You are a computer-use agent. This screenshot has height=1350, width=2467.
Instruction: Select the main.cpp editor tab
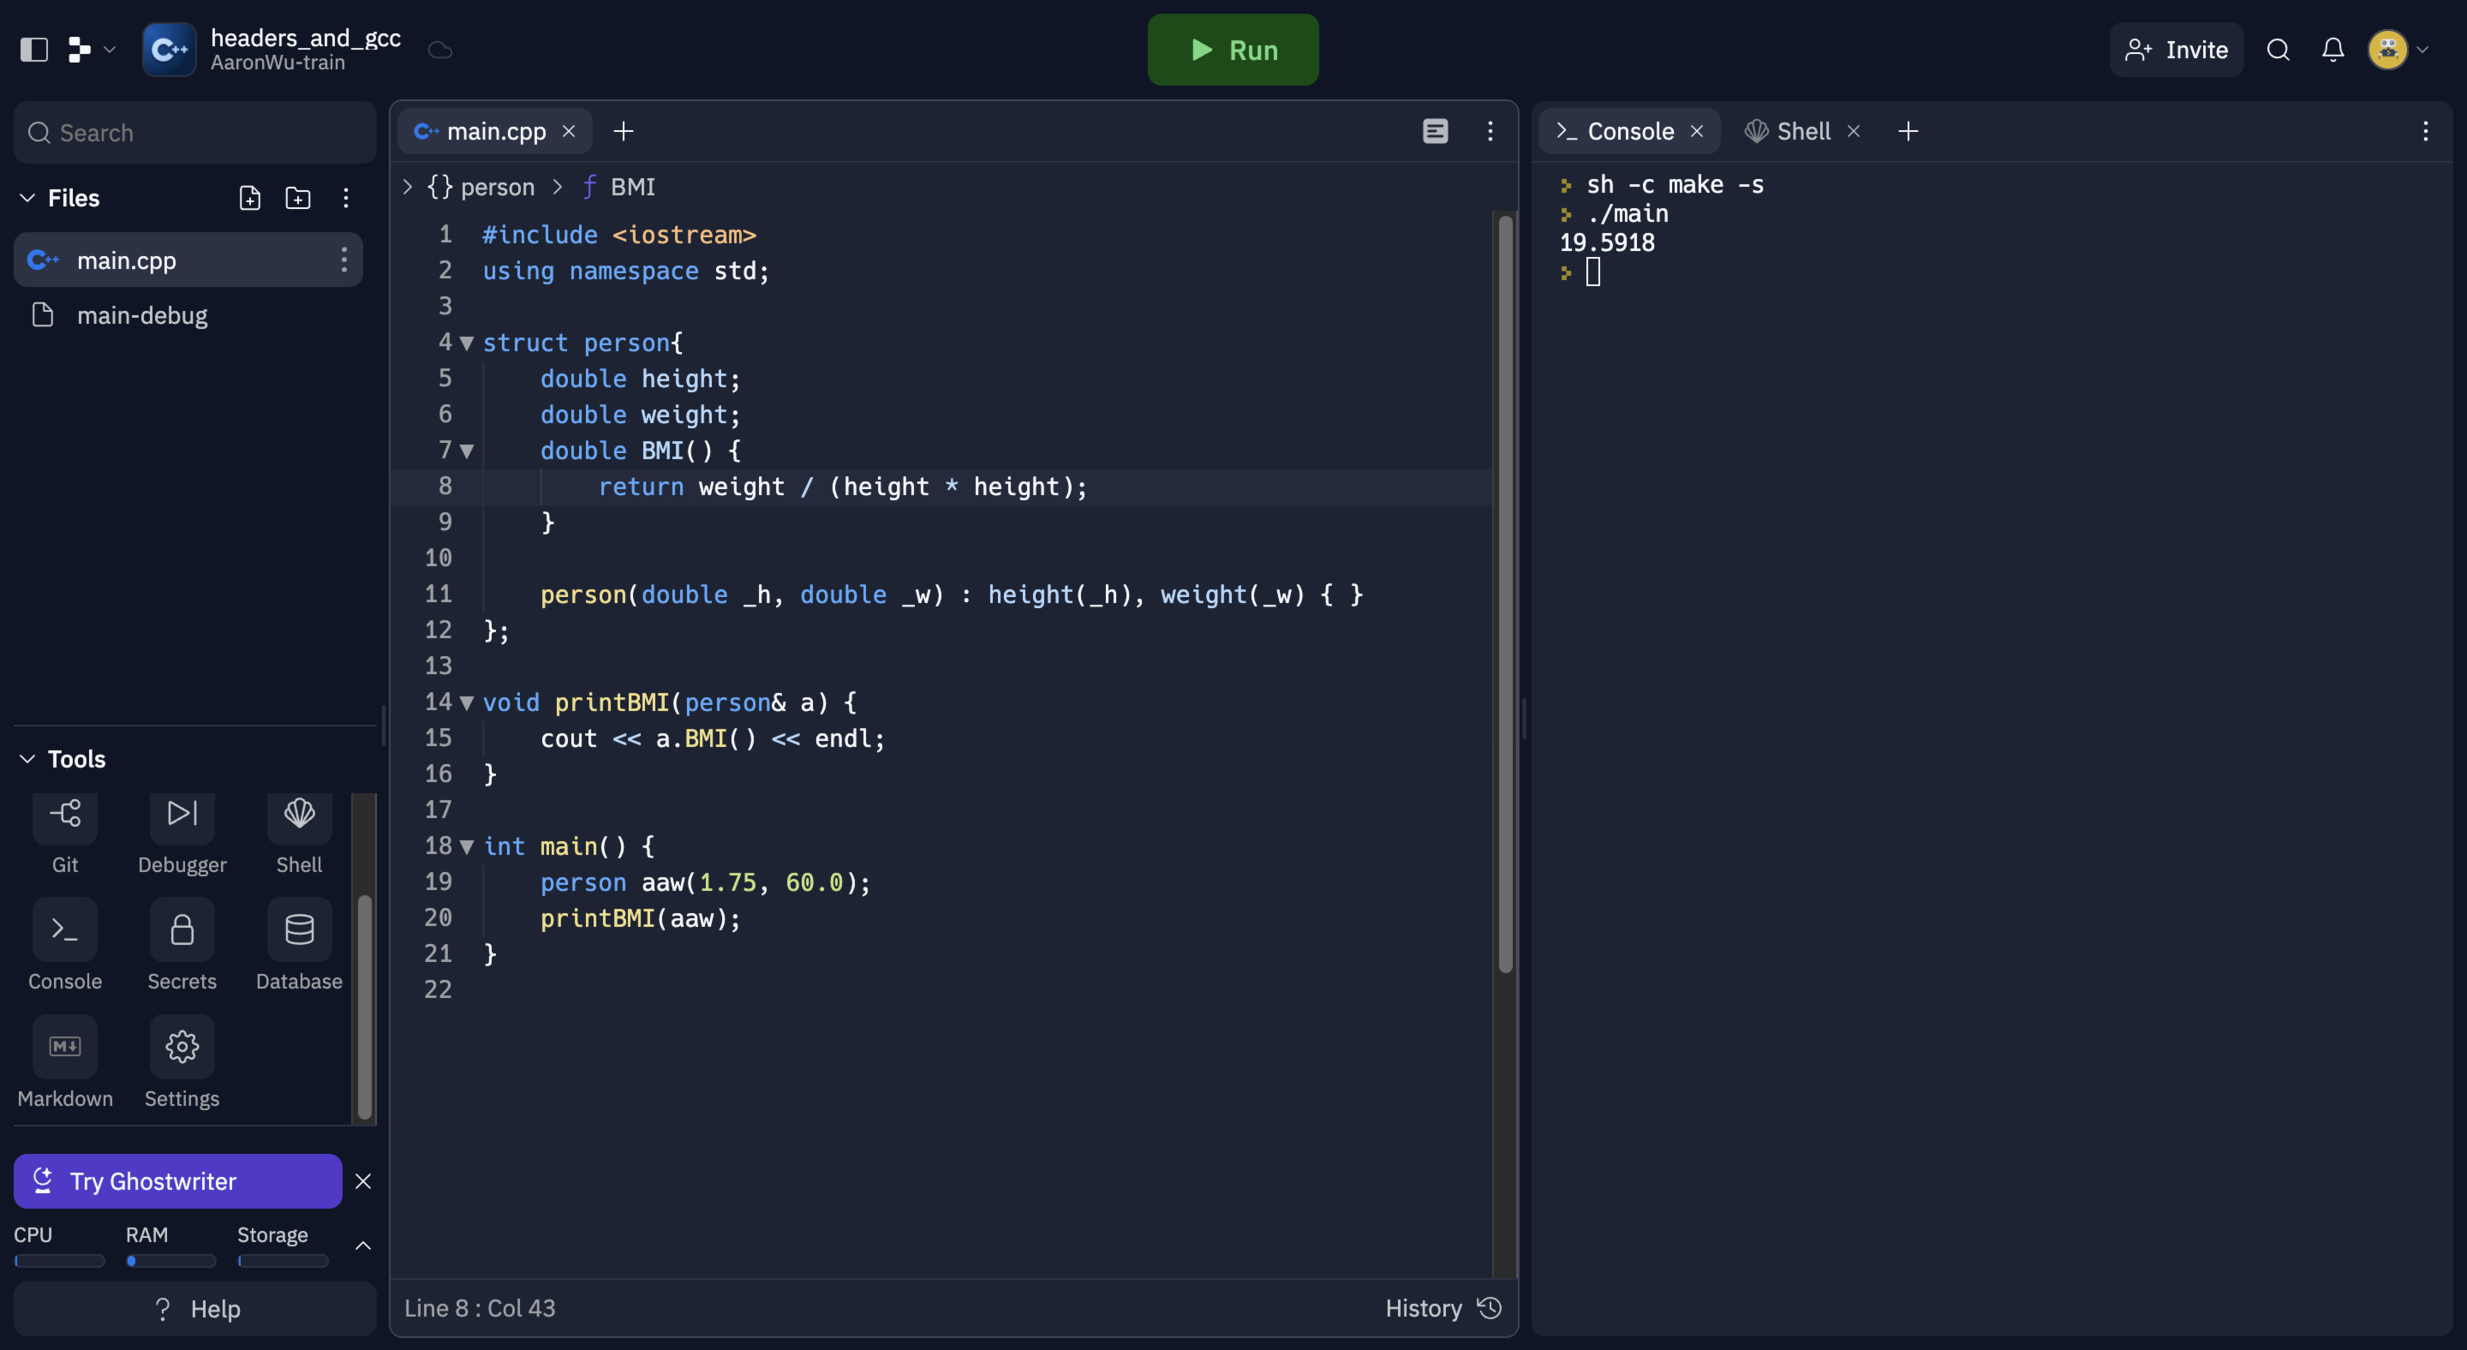pyautogui.click(x=495, y=131)
